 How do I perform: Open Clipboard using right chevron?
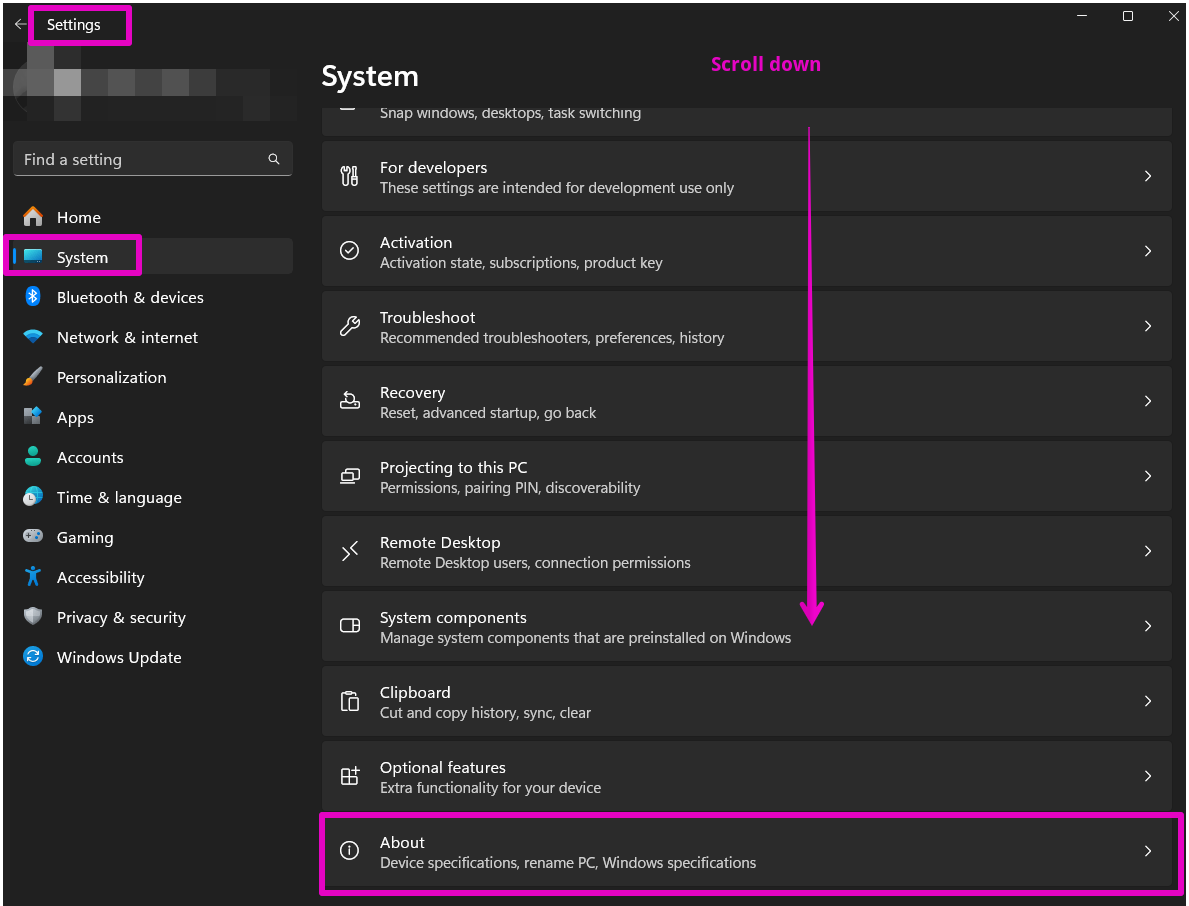click(x=1147, y=701)
